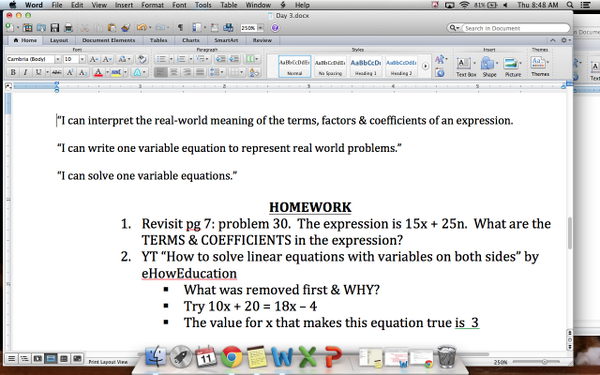Open the template gallery icon

27,28
